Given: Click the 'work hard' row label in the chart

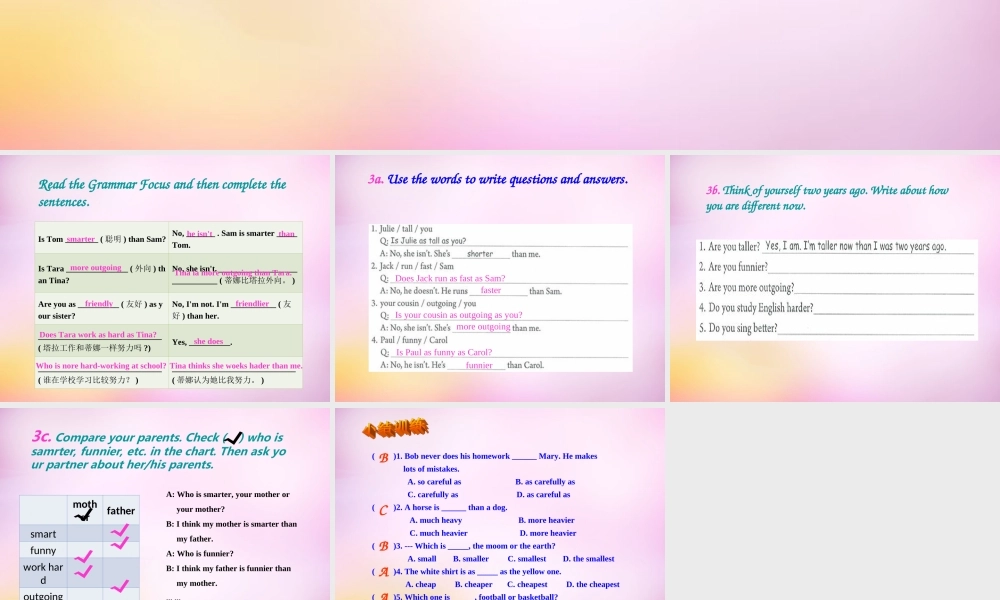Looking at the screenshot, I should pos(43,573).
